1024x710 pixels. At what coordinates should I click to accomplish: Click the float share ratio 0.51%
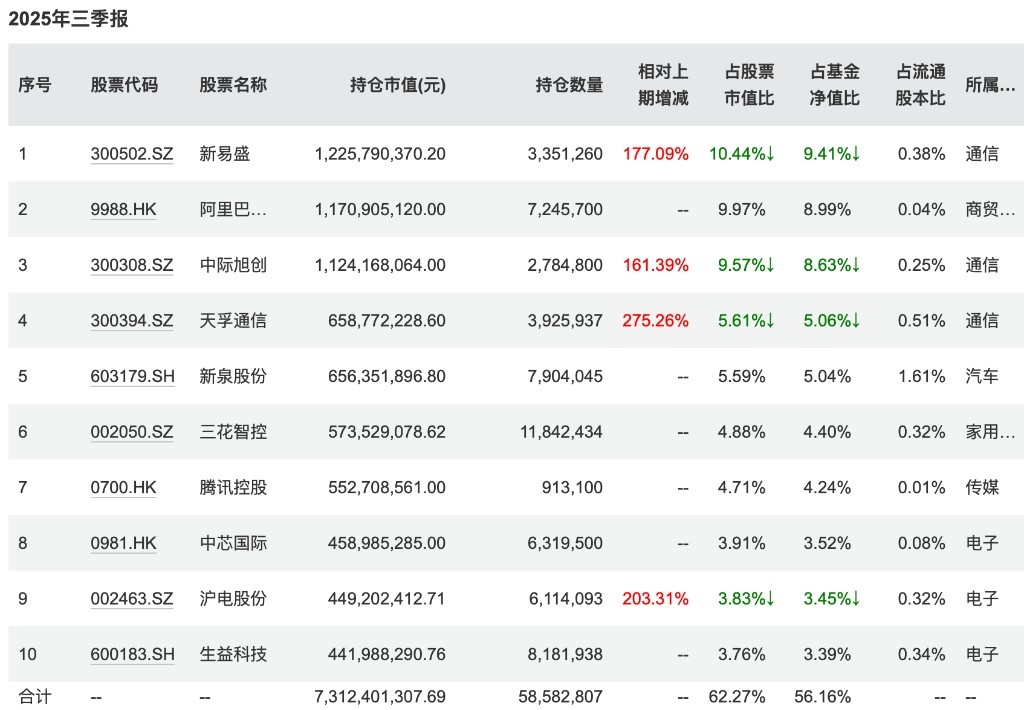921,321
